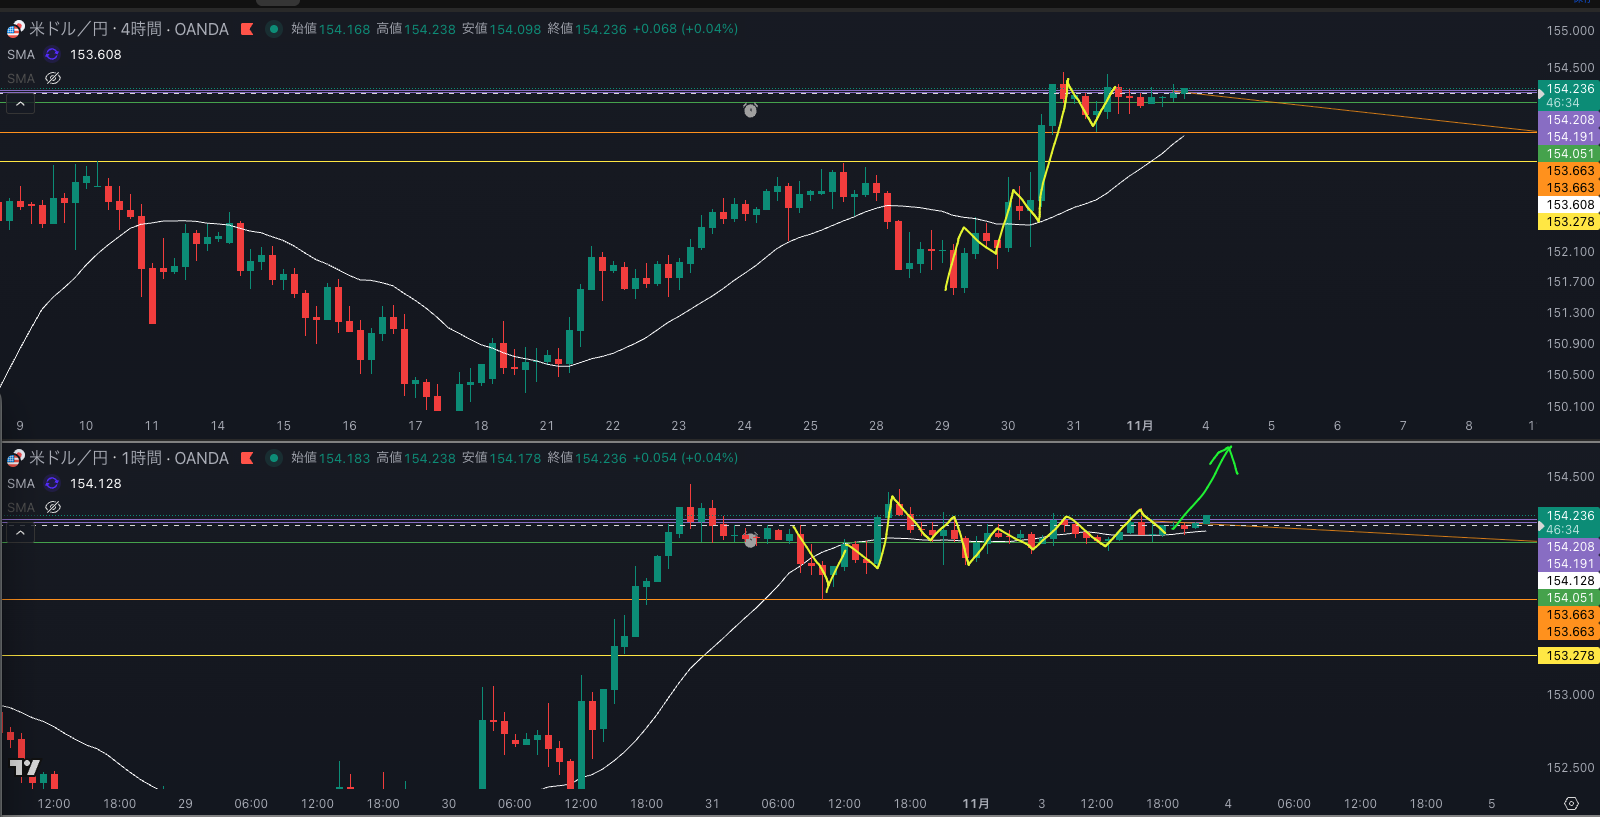Show the hidden SMA indicator on the 4-hour chart
The width and height of the screenshot is (1600, 817).
(53, 78)
